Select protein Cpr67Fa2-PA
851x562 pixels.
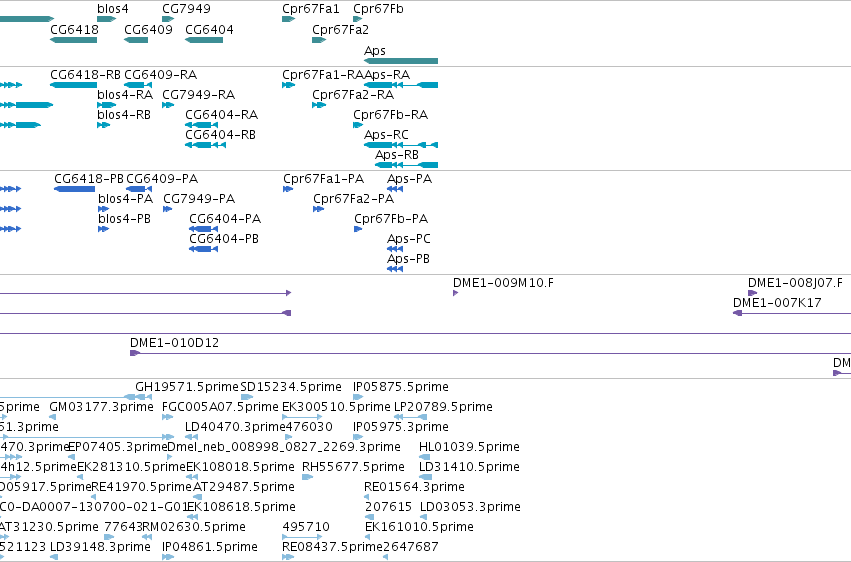(x=353, y=199)
